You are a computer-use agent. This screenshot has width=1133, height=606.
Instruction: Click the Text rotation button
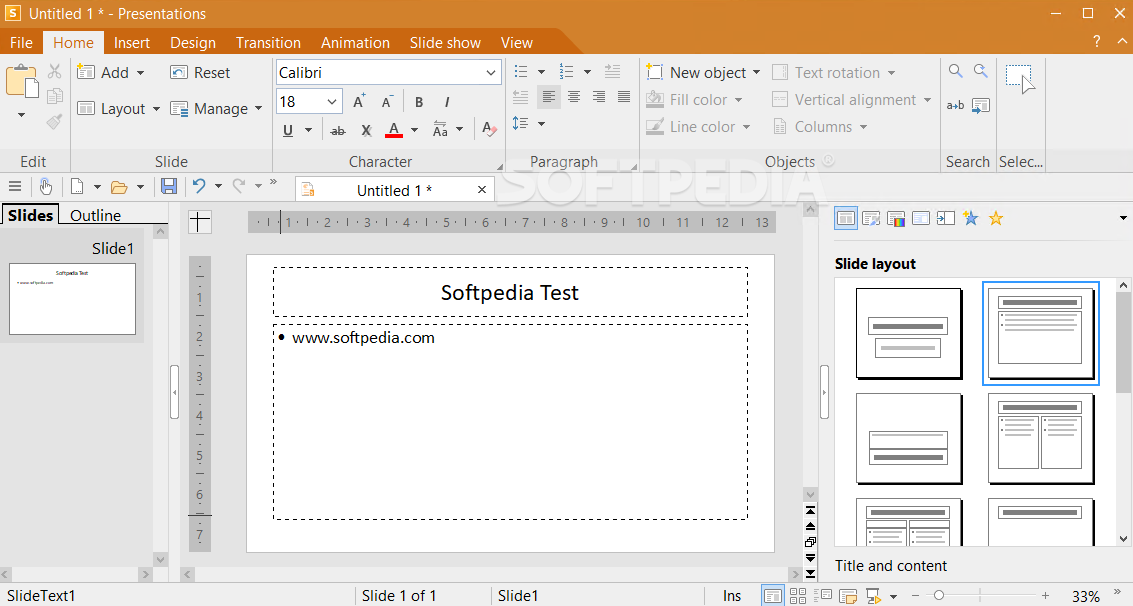pyautogui.click(x=833, y=72)
